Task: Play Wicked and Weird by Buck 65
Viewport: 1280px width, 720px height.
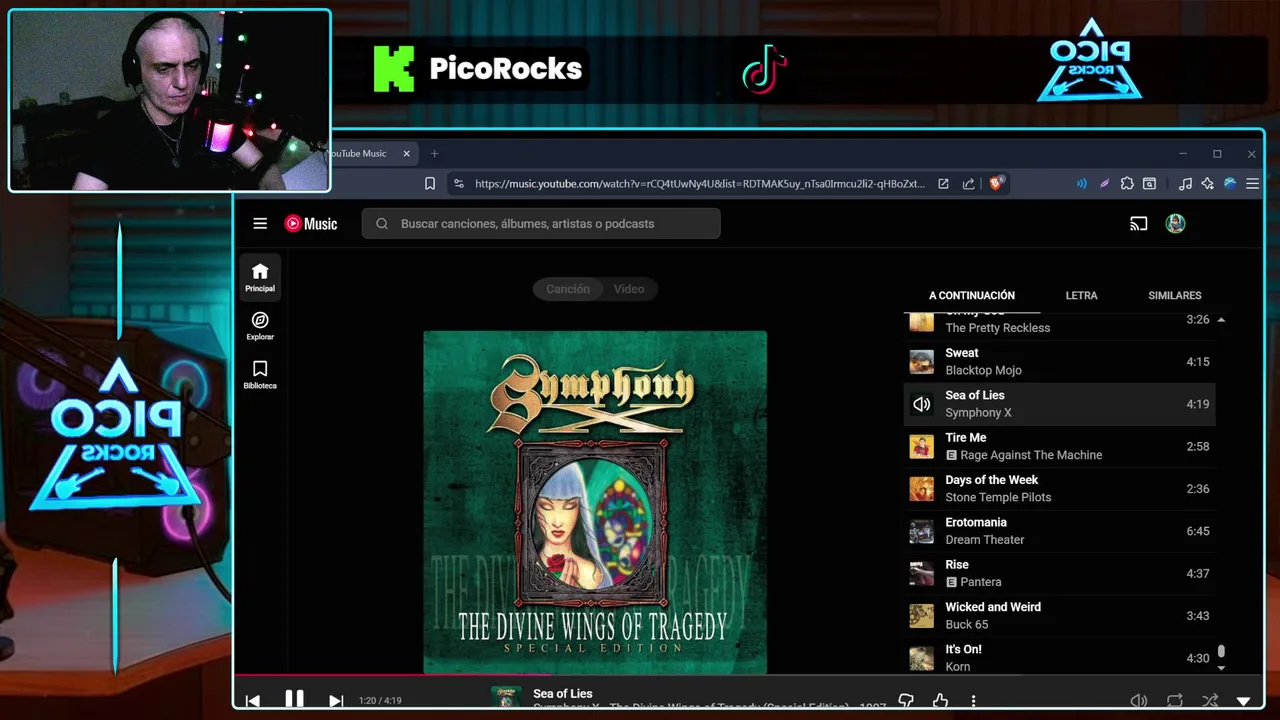Action: (x=1059, y=615)
